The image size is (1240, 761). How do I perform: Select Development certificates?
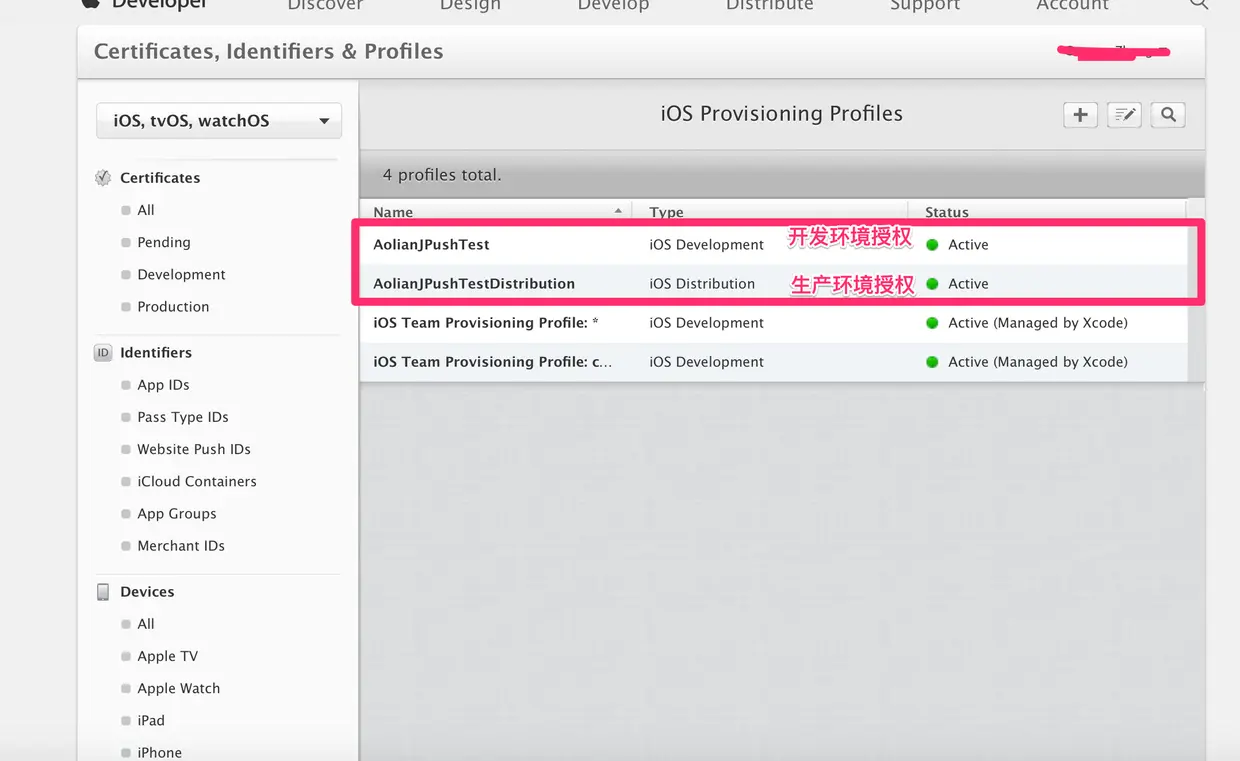coord(181,274)
